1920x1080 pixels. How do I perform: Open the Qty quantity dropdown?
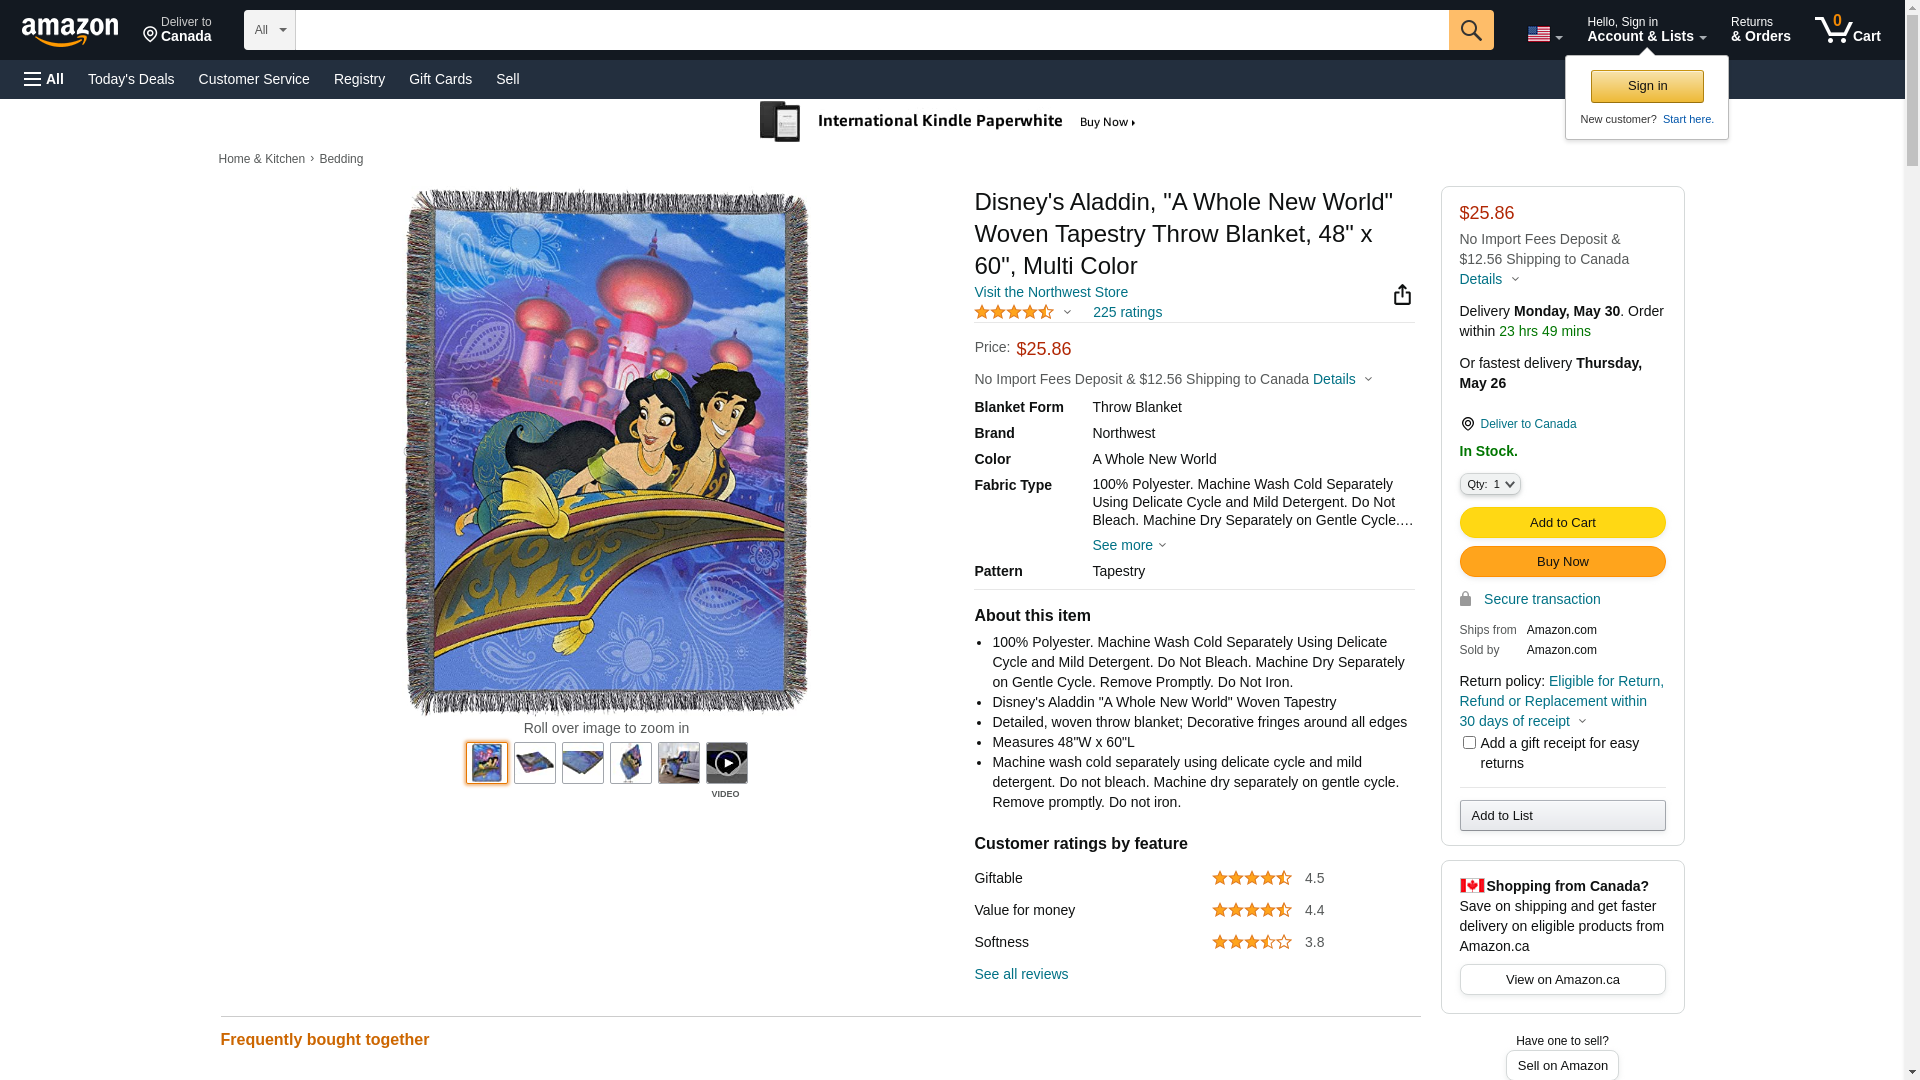point(1490,484)
